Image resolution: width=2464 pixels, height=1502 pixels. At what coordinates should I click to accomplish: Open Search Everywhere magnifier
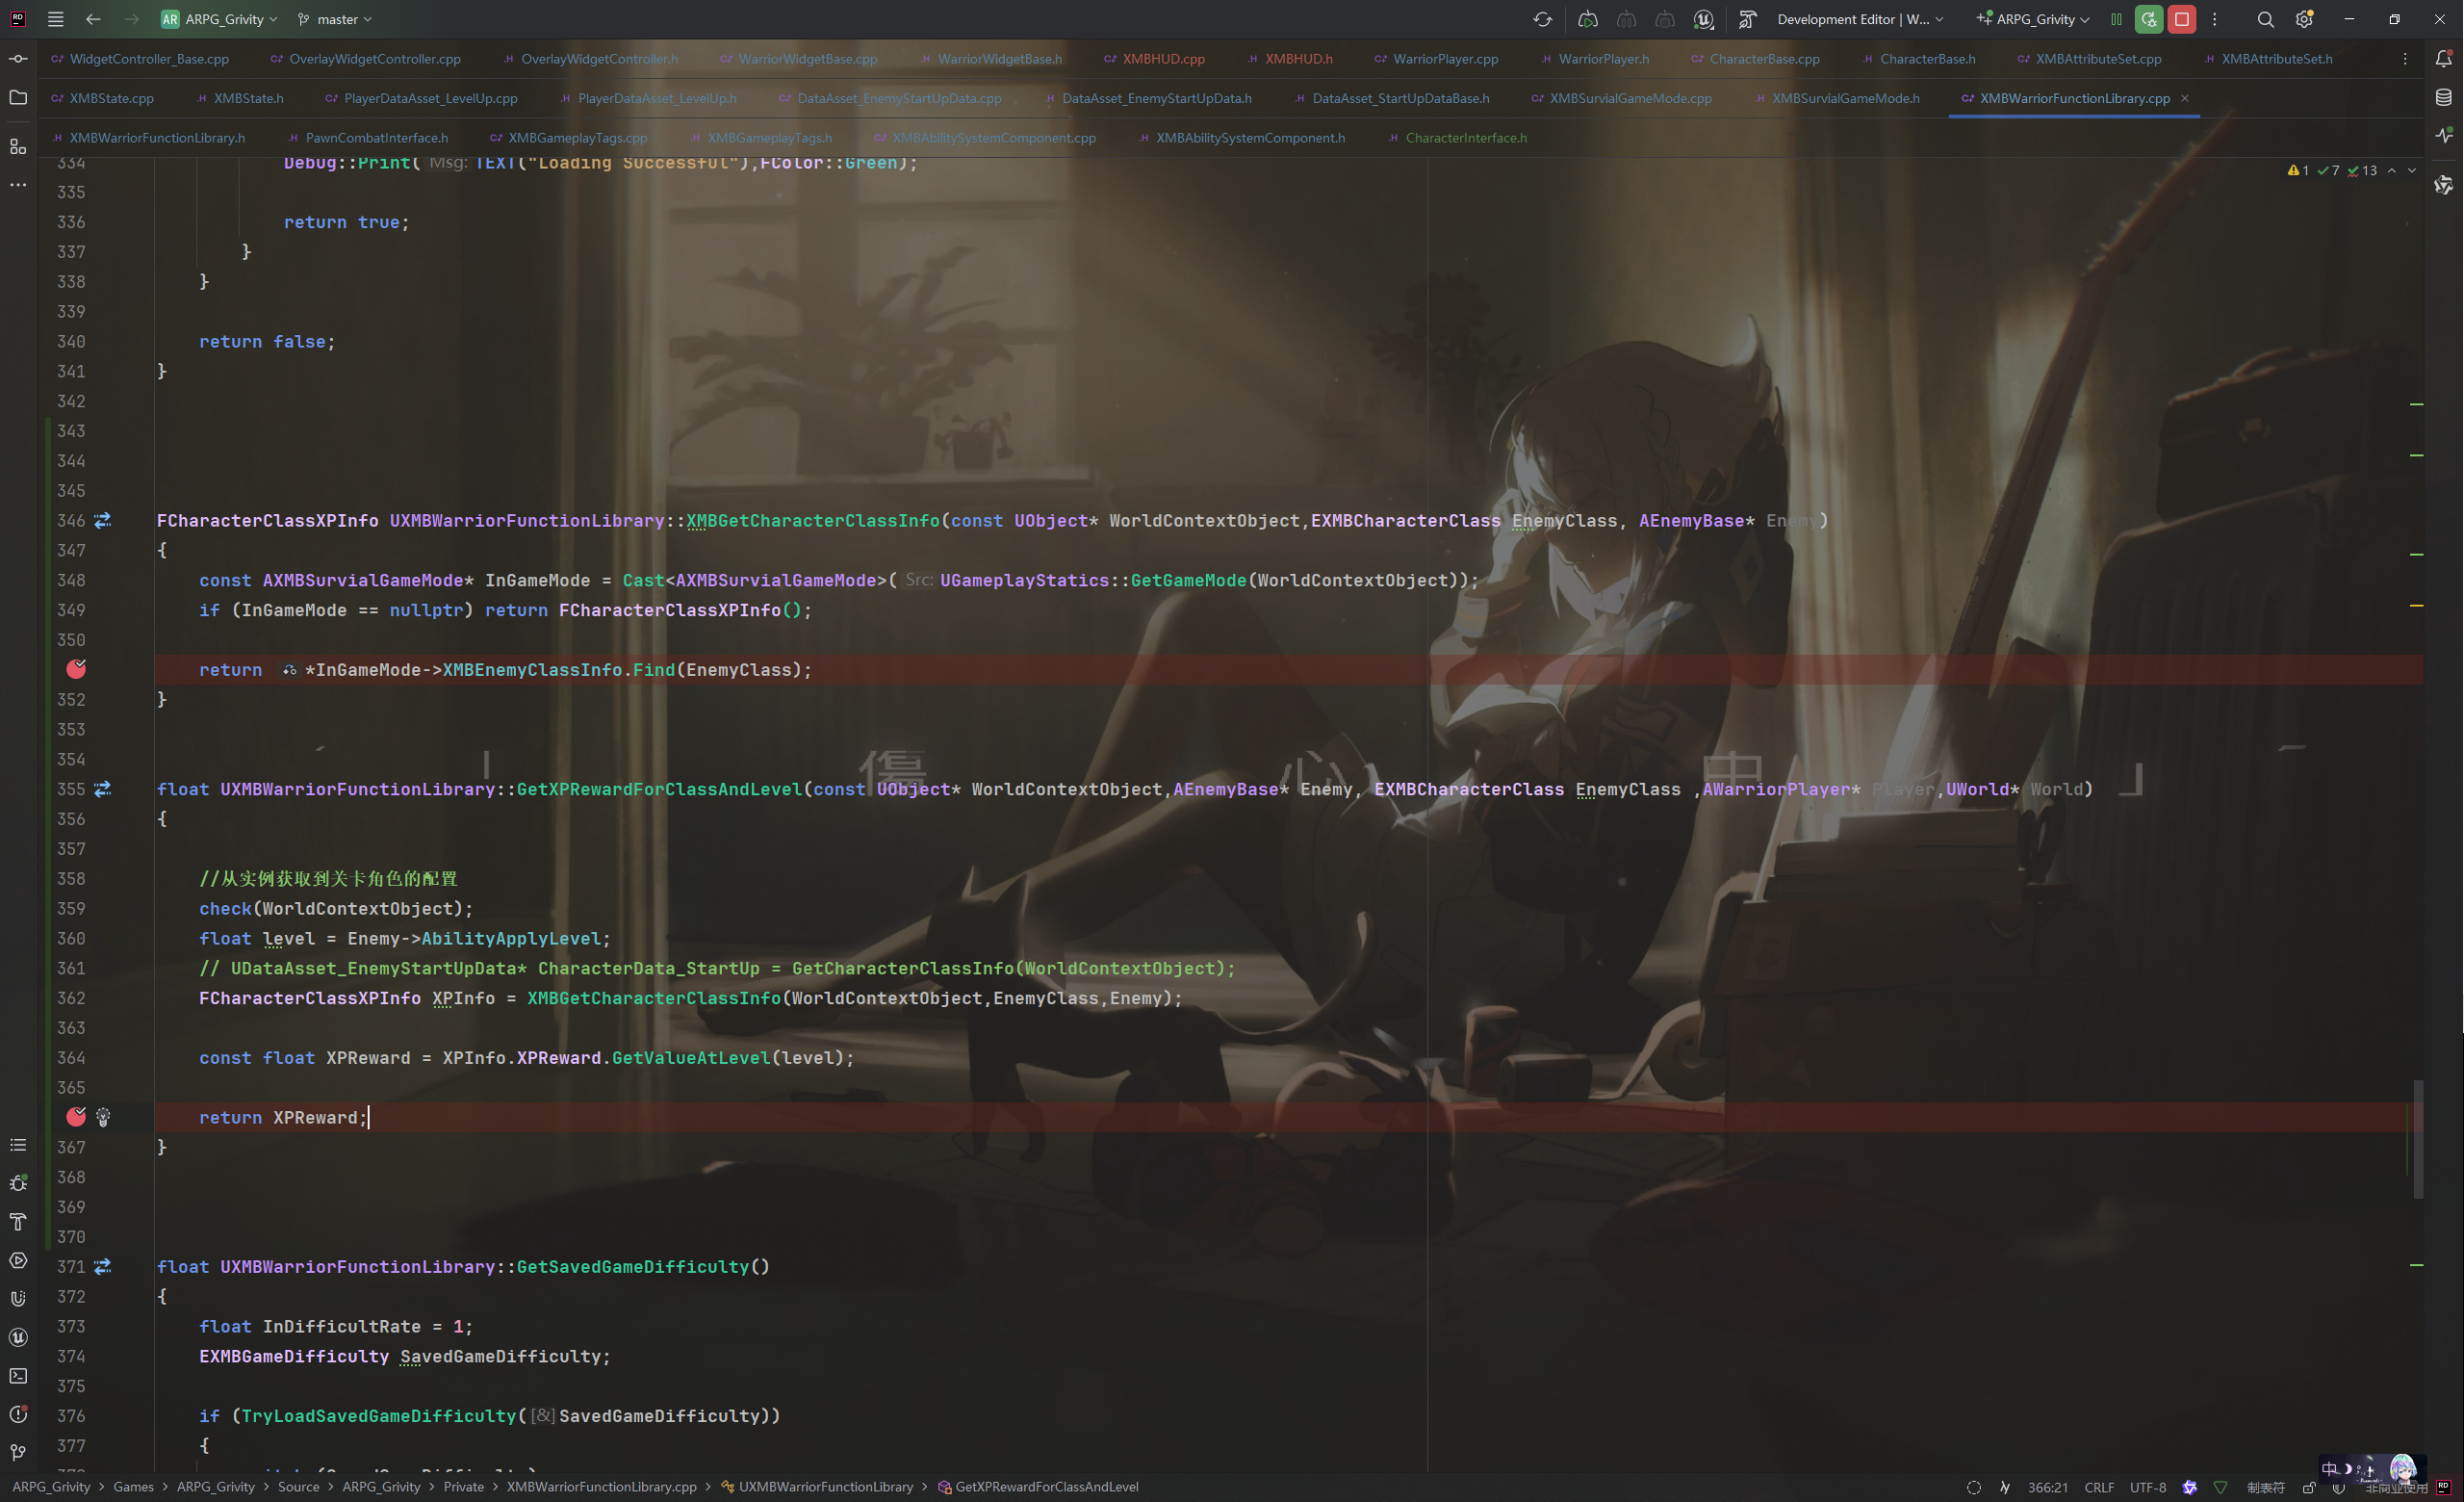[2265, 19]
